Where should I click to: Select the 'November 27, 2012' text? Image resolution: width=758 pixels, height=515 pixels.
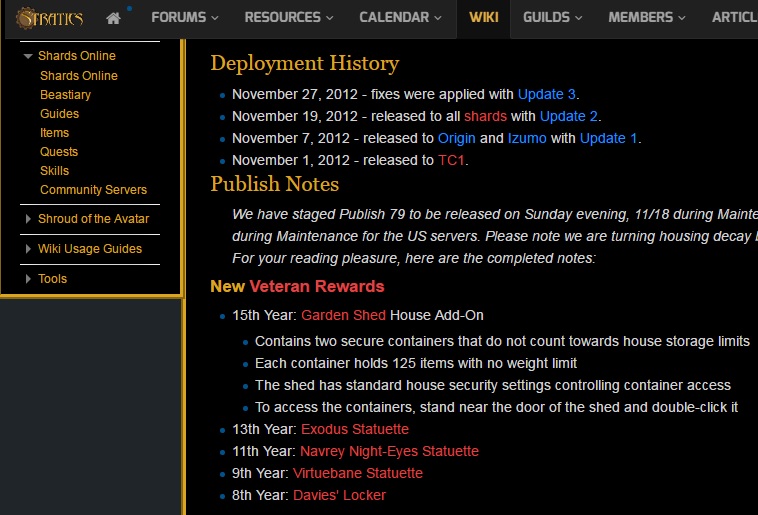pos(295,94)
